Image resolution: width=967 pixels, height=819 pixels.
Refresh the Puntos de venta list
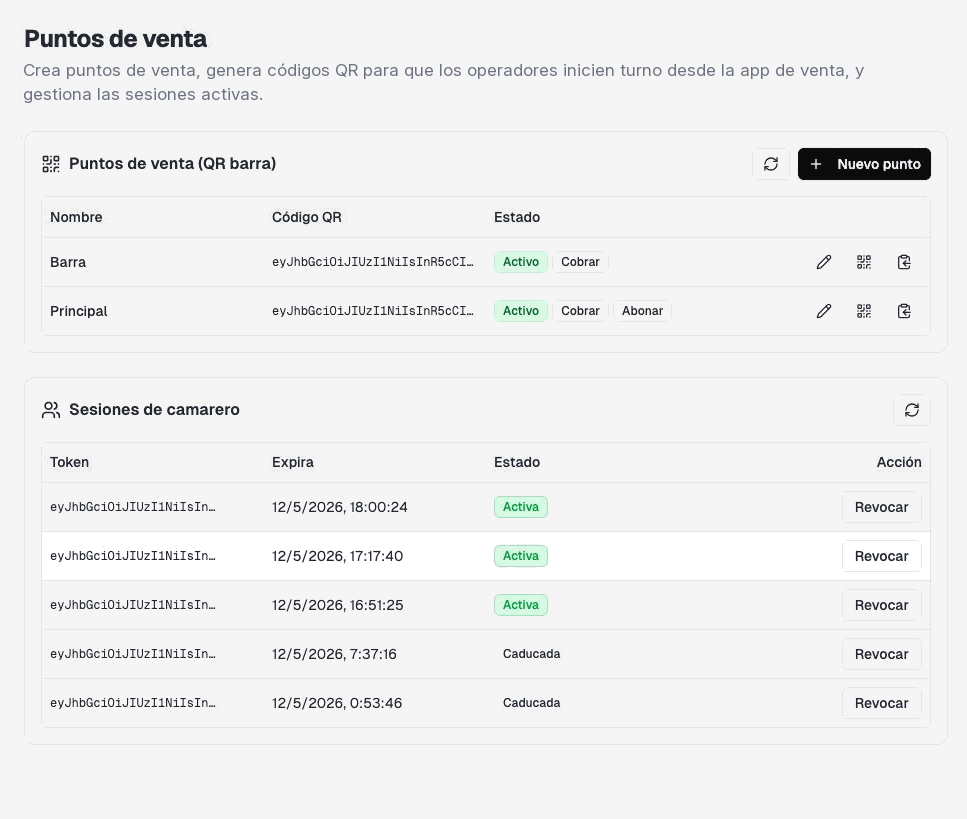[770, 164]
